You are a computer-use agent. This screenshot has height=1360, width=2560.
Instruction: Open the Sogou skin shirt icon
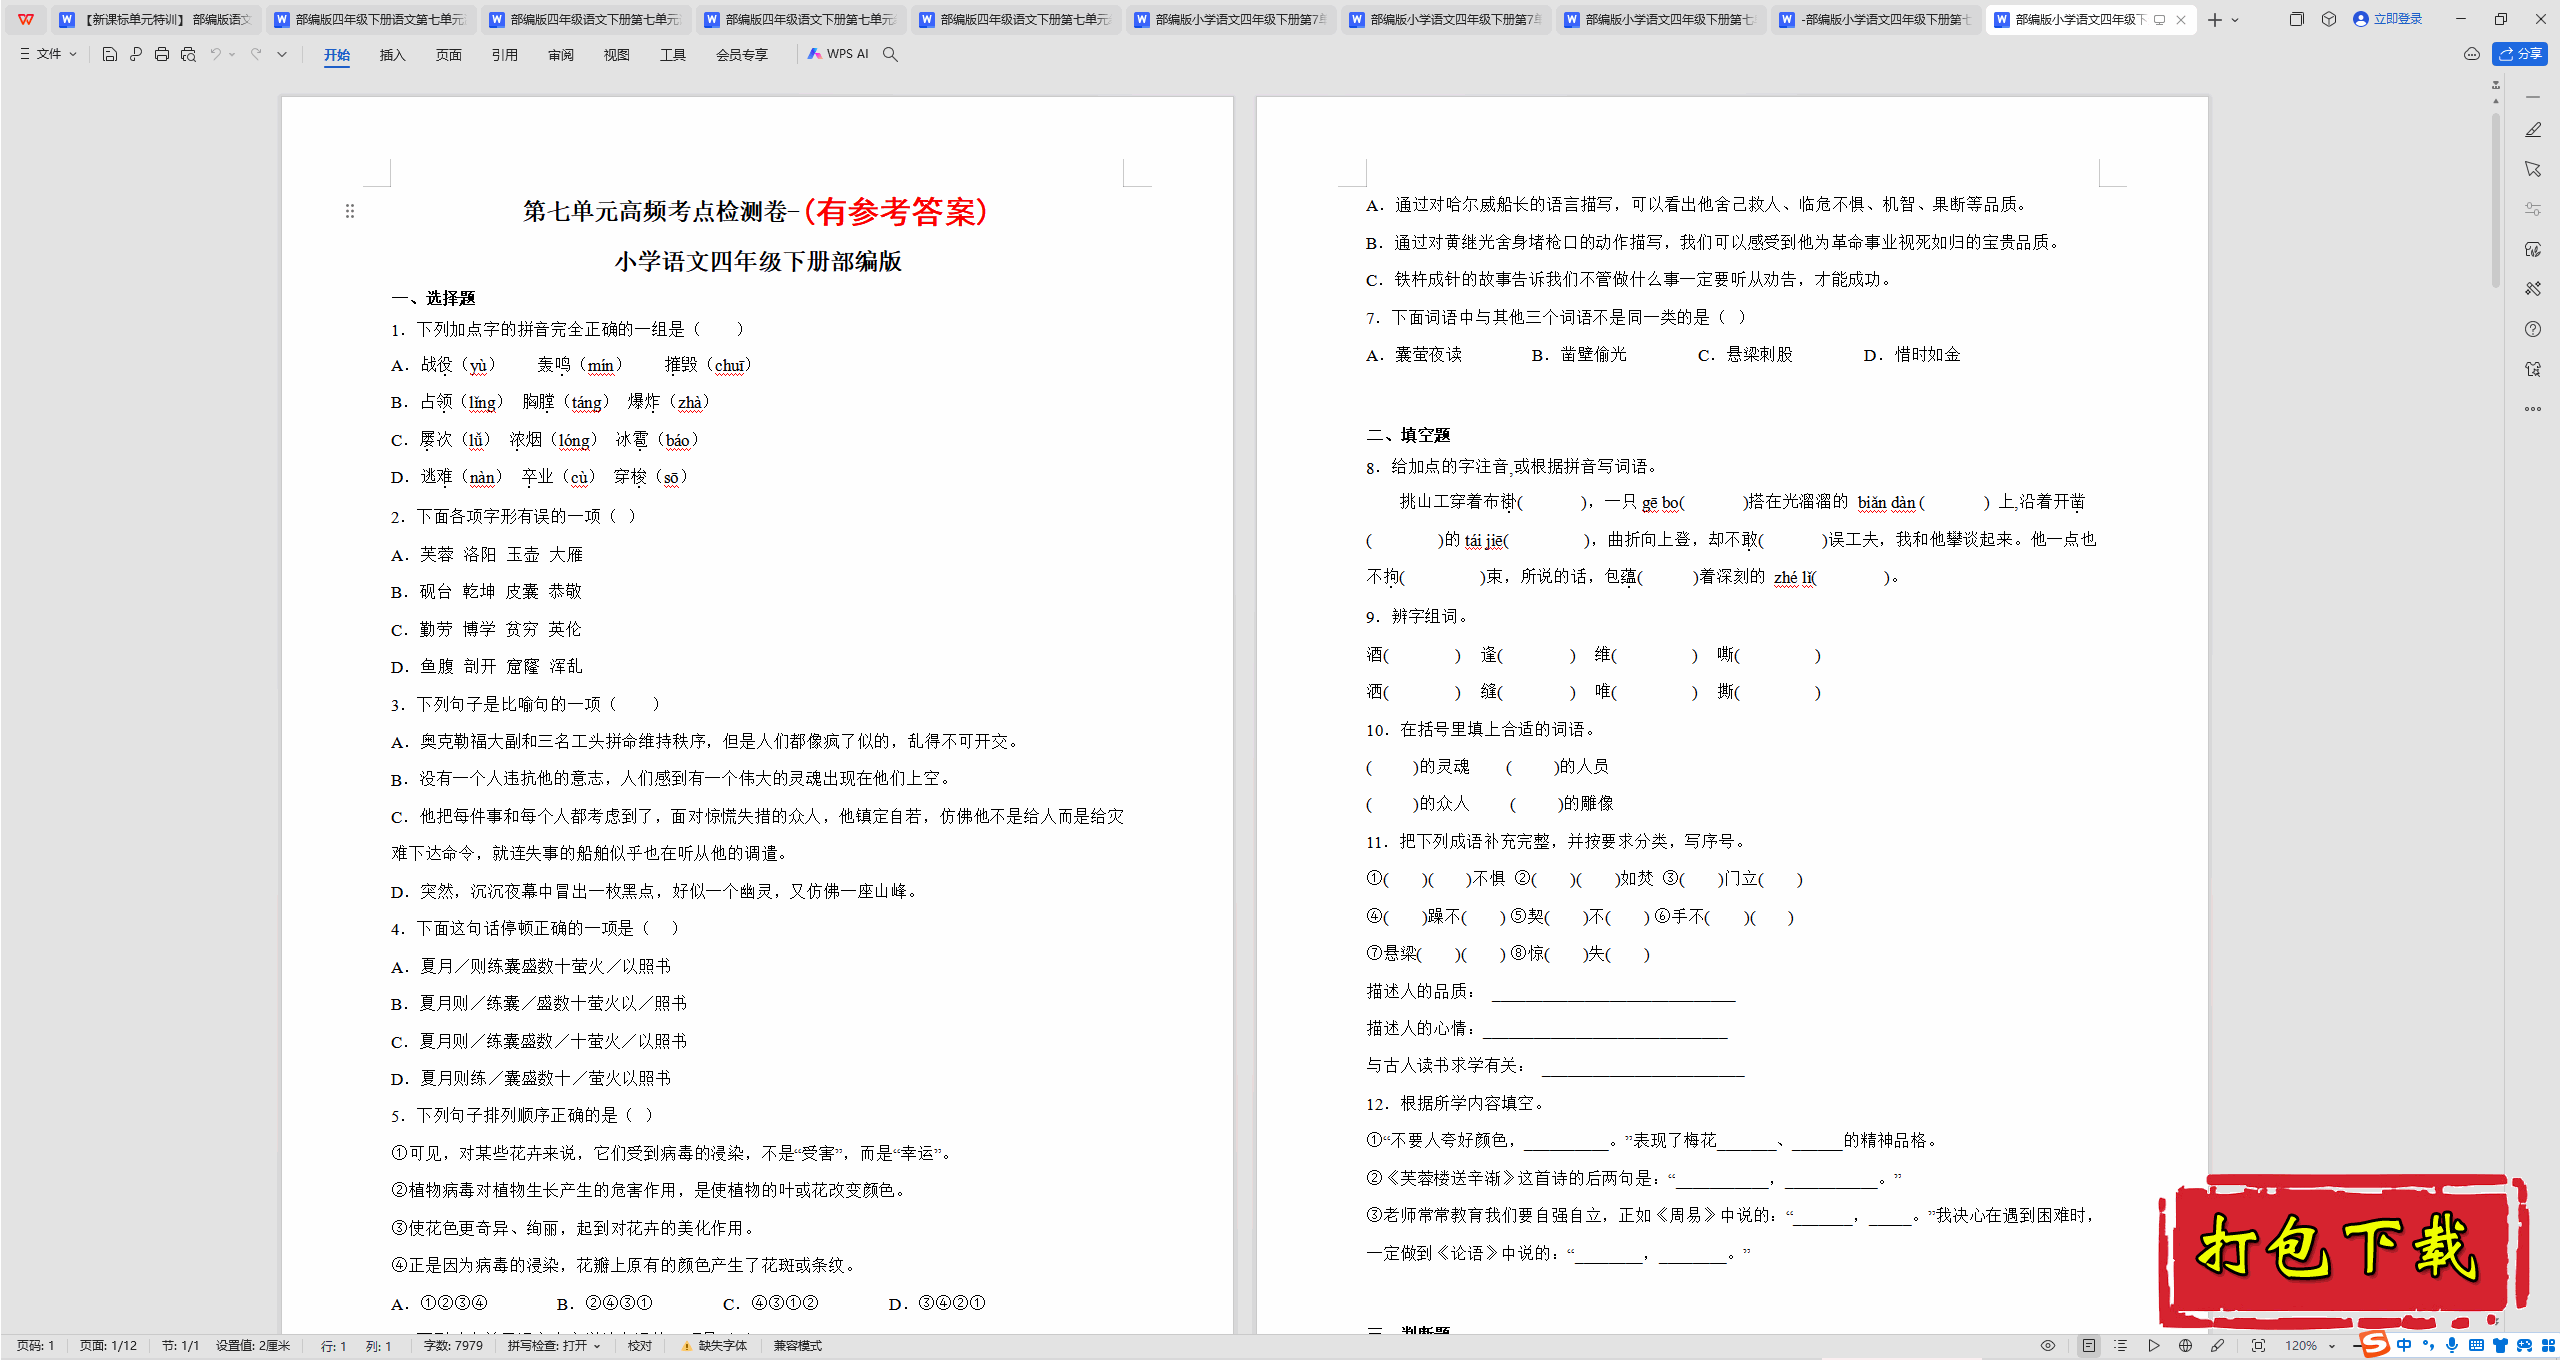click(x=2500, y=1345)
